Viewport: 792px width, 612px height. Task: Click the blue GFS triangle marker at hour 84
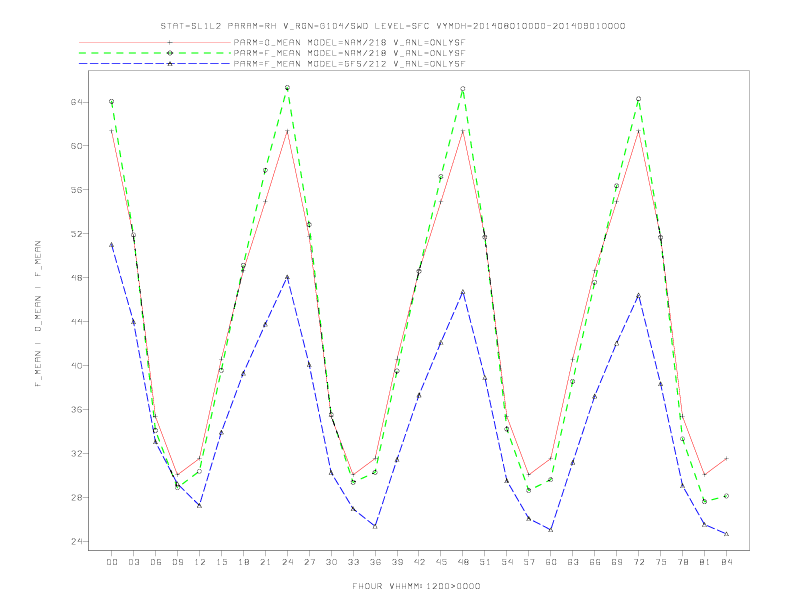726,534
